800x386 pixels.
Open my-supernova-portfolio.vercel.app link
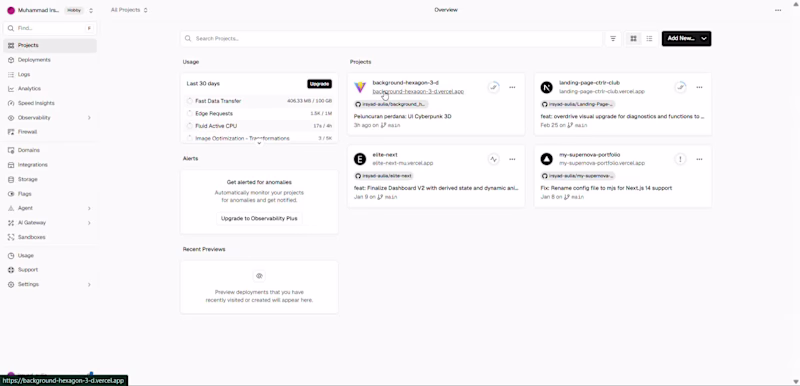pyautogui.click(x=602, y=164)
